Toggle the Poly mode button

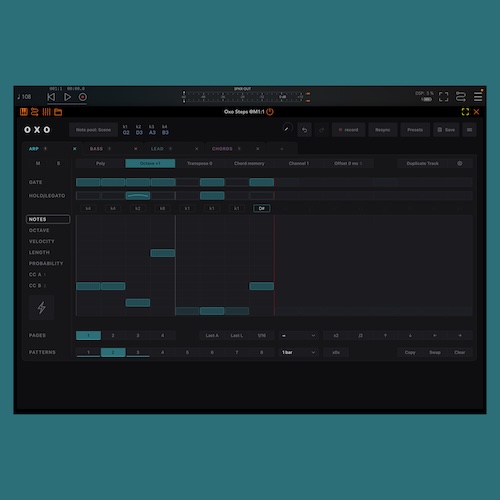click(x=100, y=163)
